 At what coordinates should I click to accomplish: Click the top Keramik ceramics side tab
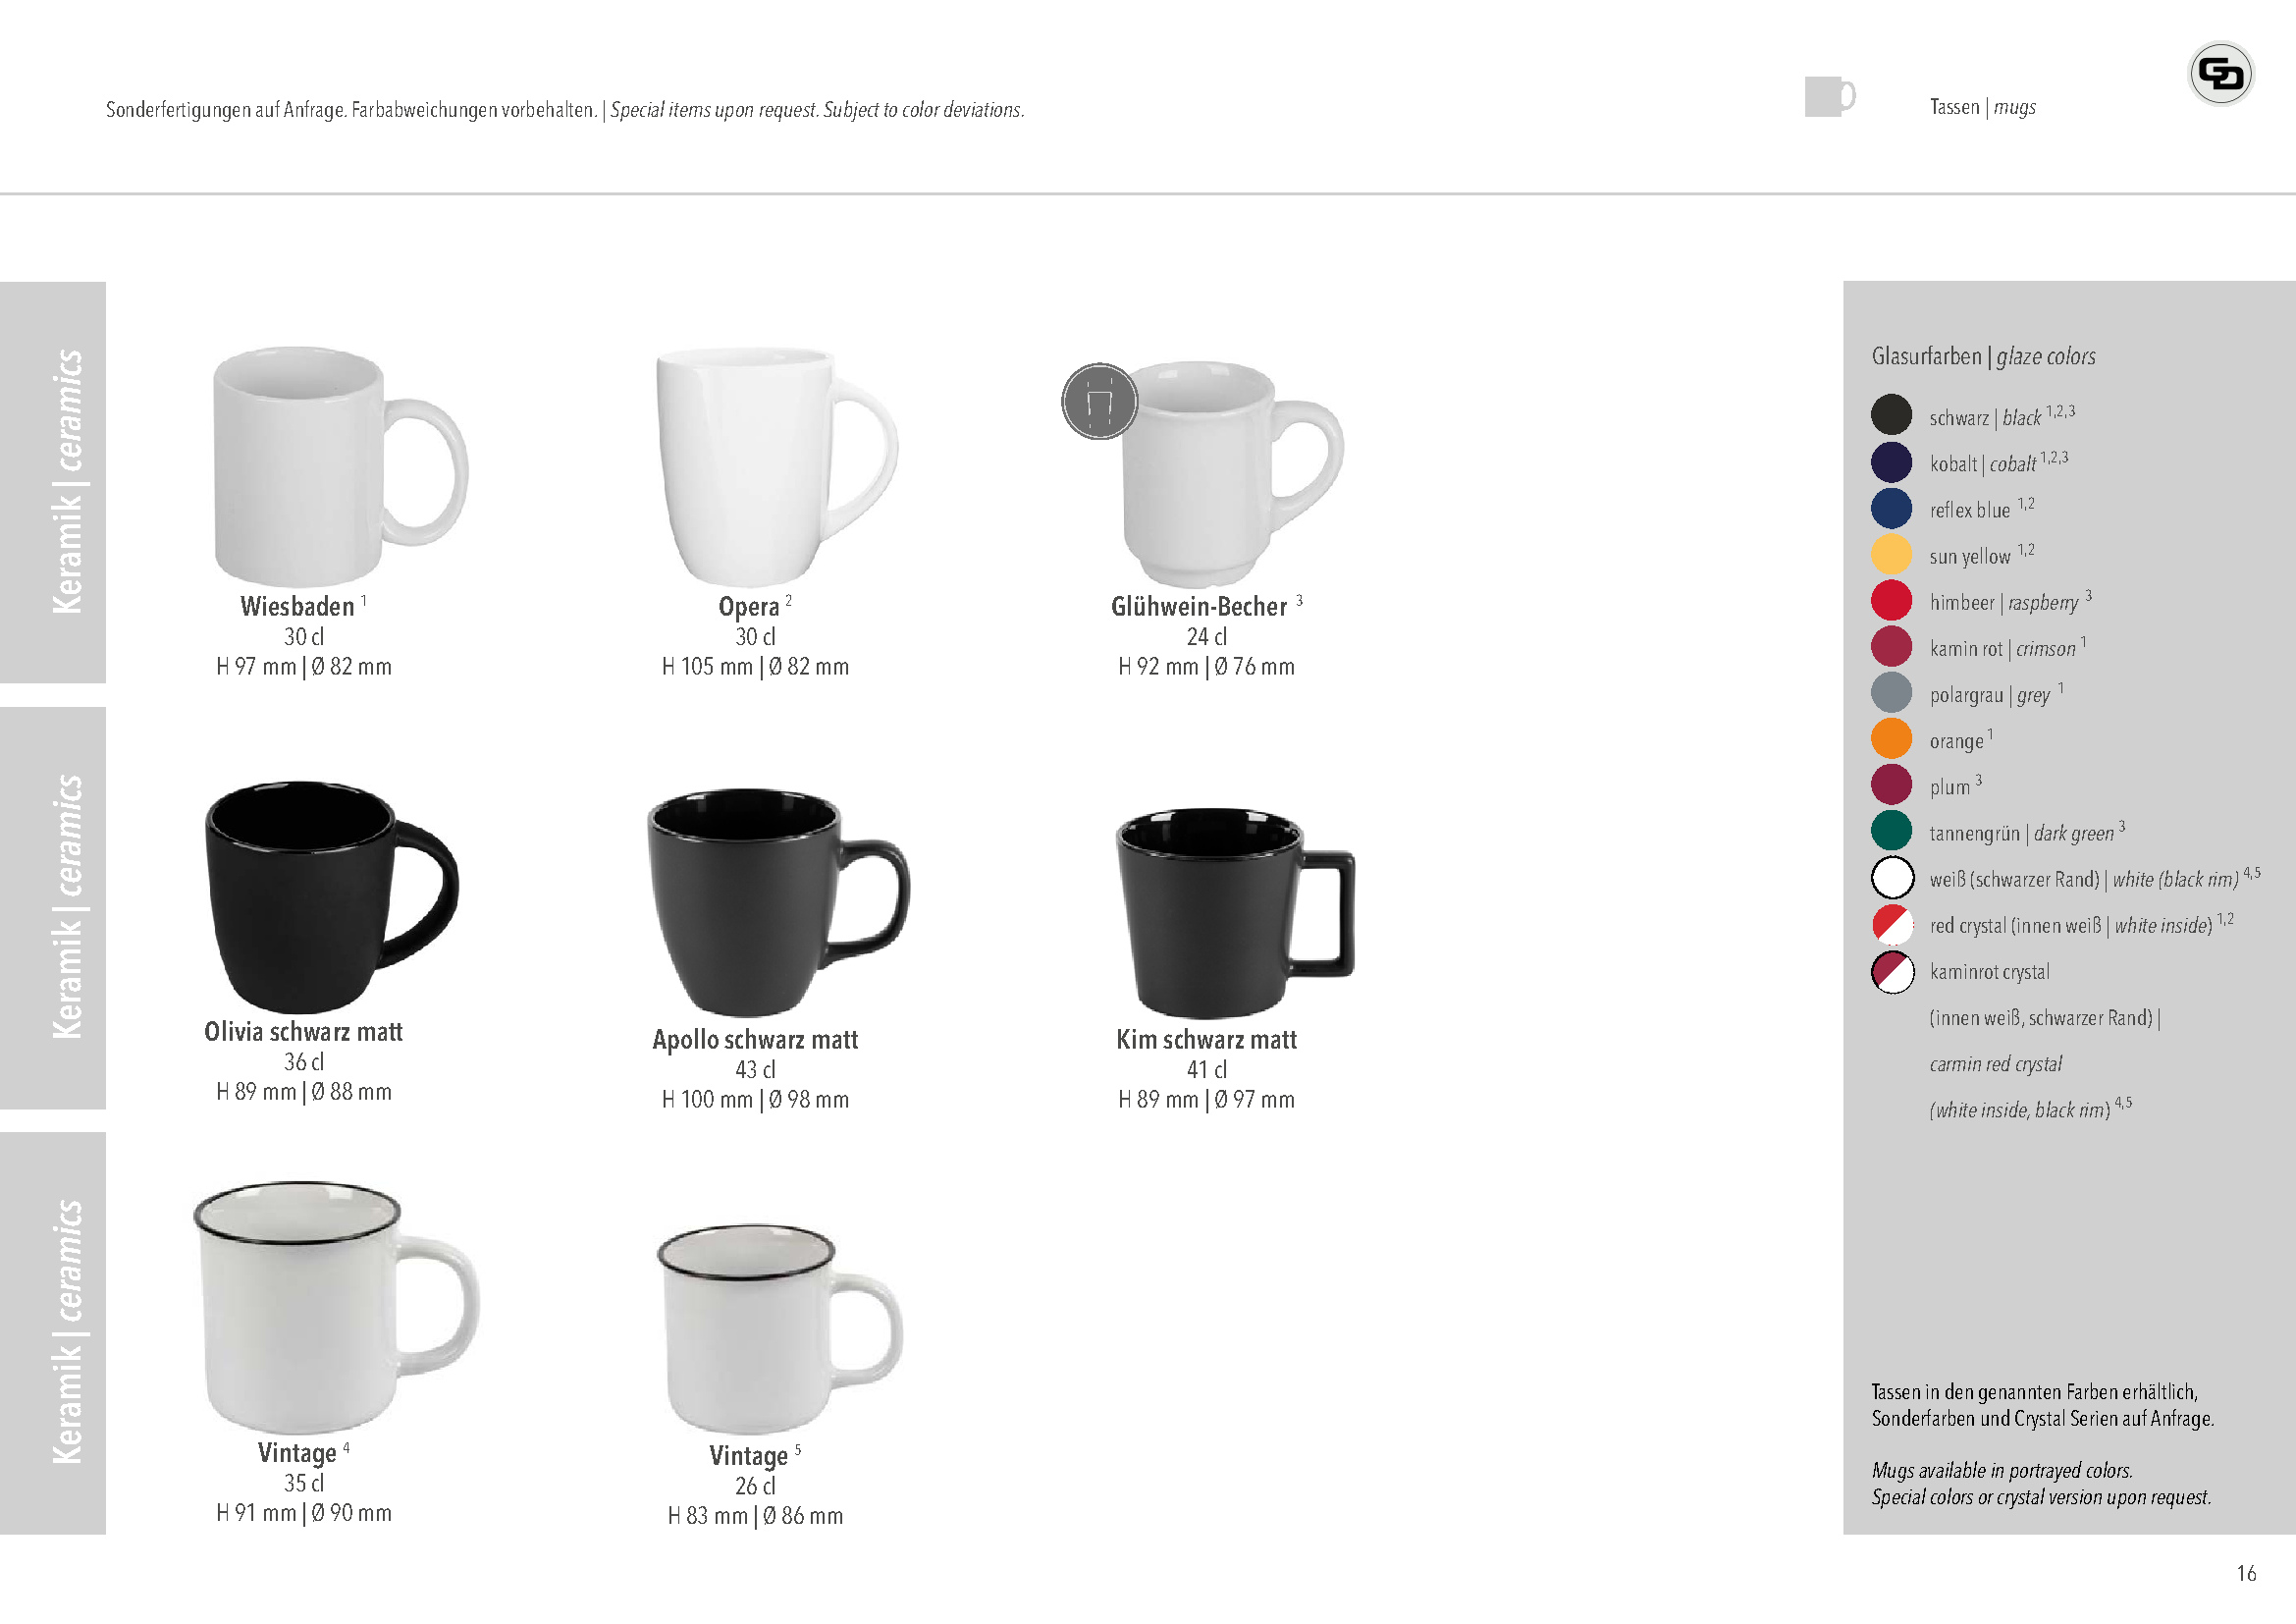click(53, 482)
